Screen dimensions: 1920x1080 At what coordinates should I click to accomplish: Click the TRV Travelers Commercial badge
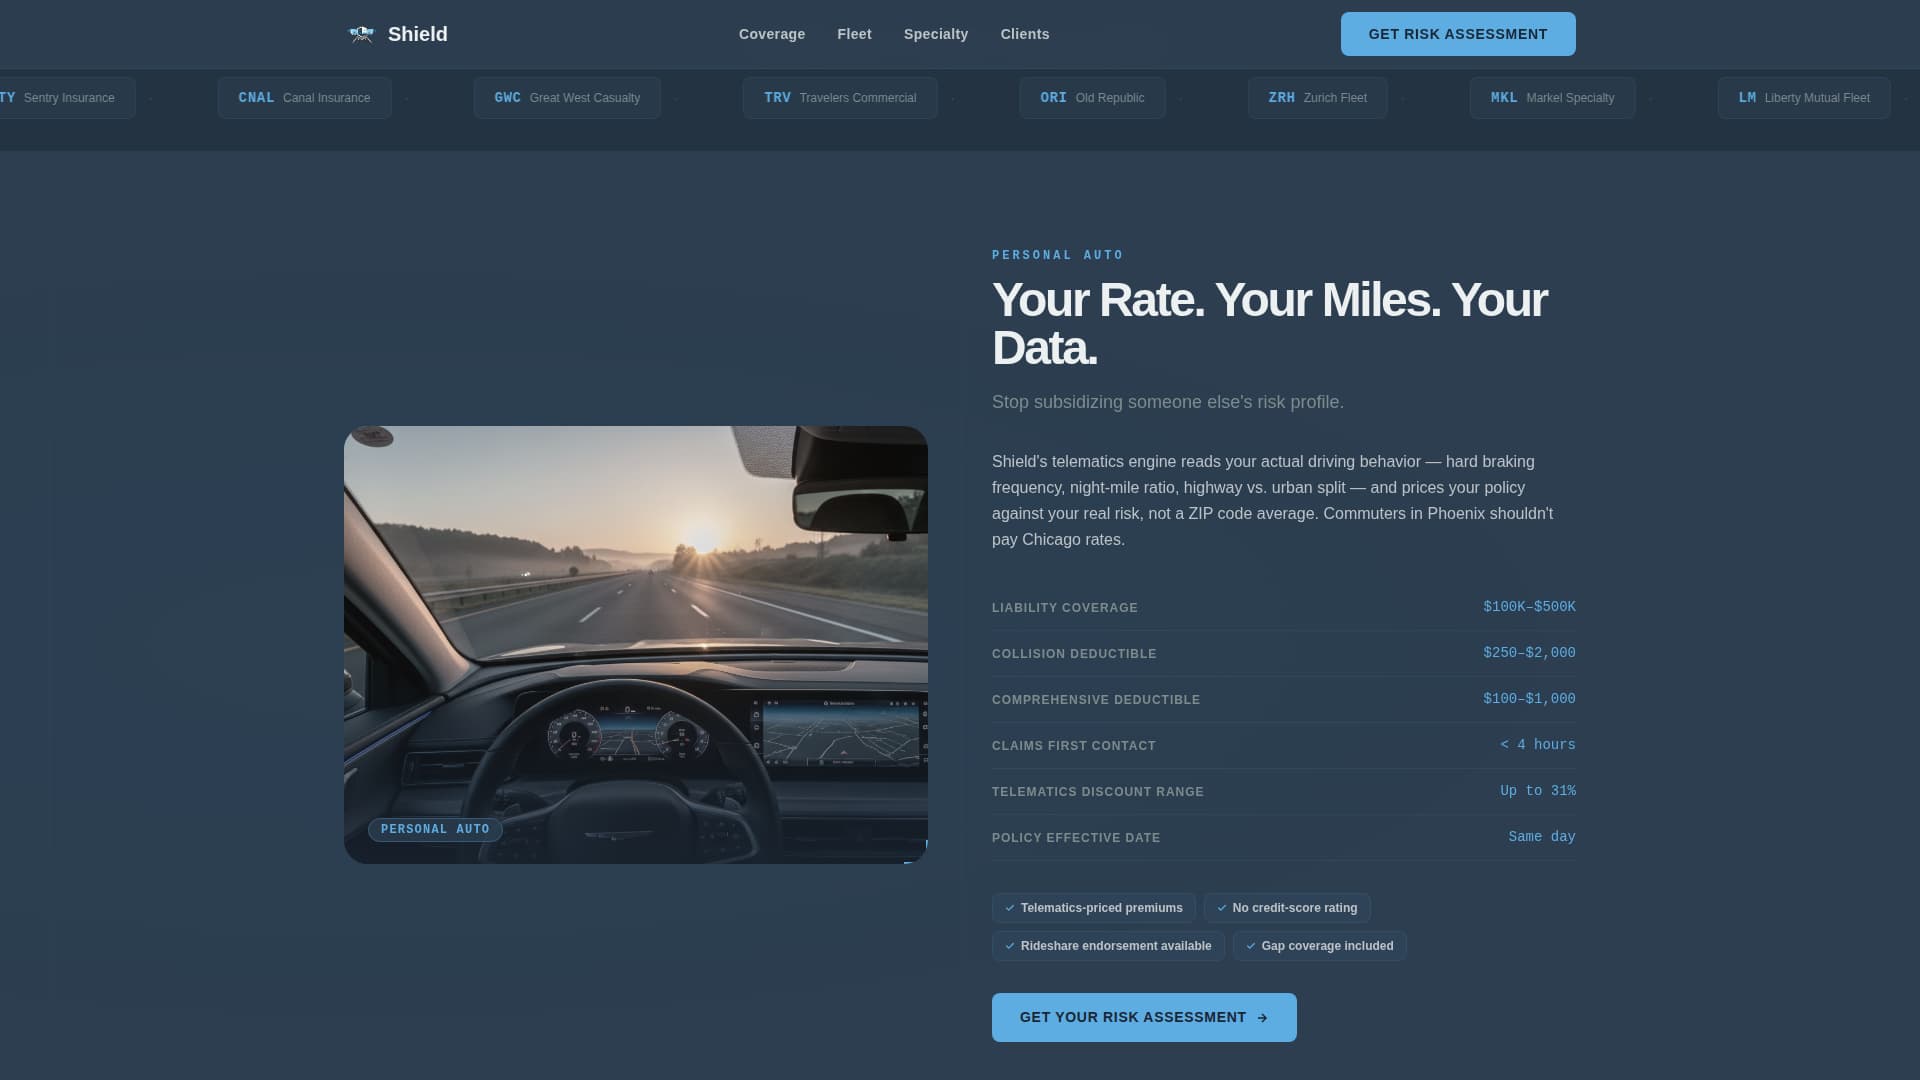tap(839, 97)
